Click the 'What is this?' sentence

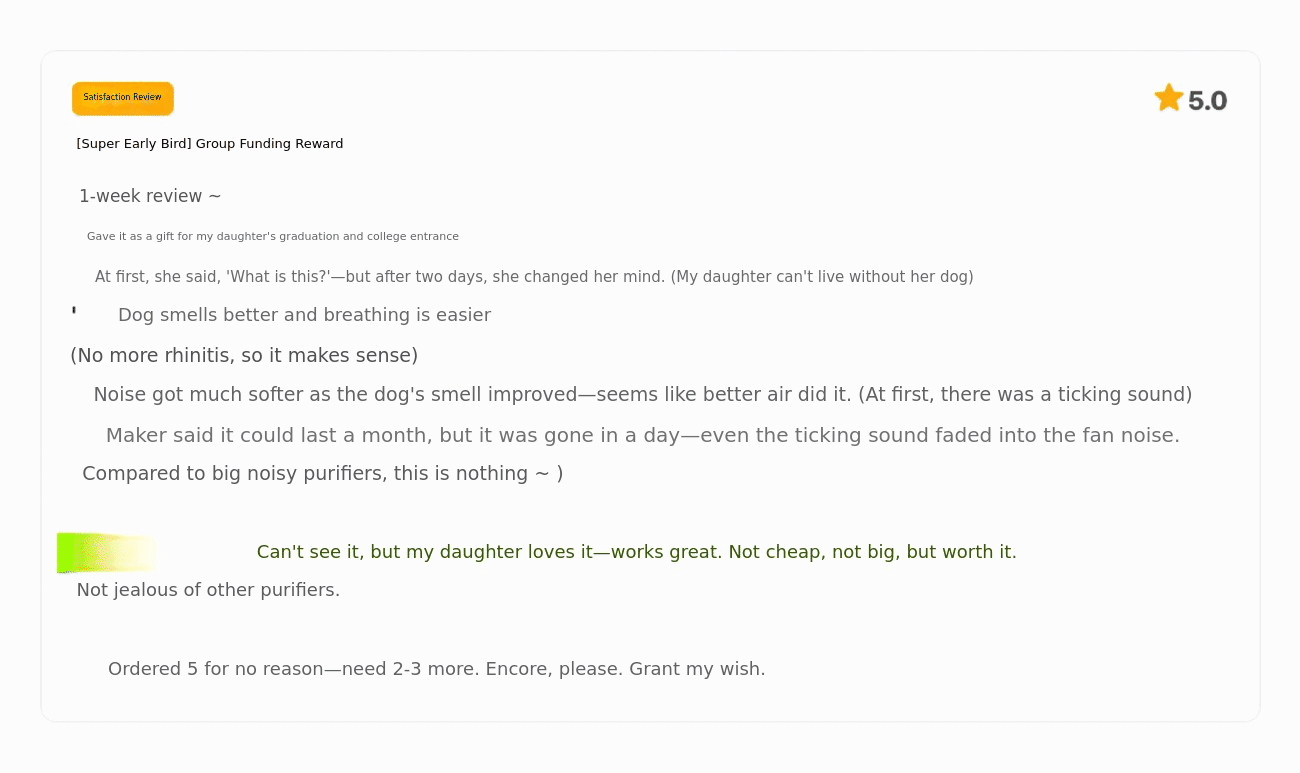point(380,277)
